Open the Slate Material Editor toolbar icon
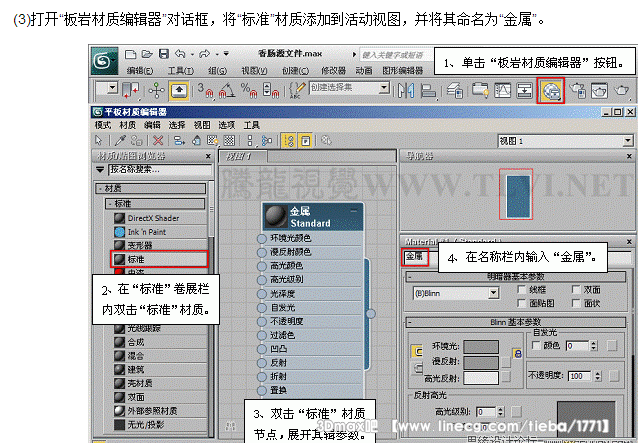Viewport: 638px width, 443px height. point(551,90)
